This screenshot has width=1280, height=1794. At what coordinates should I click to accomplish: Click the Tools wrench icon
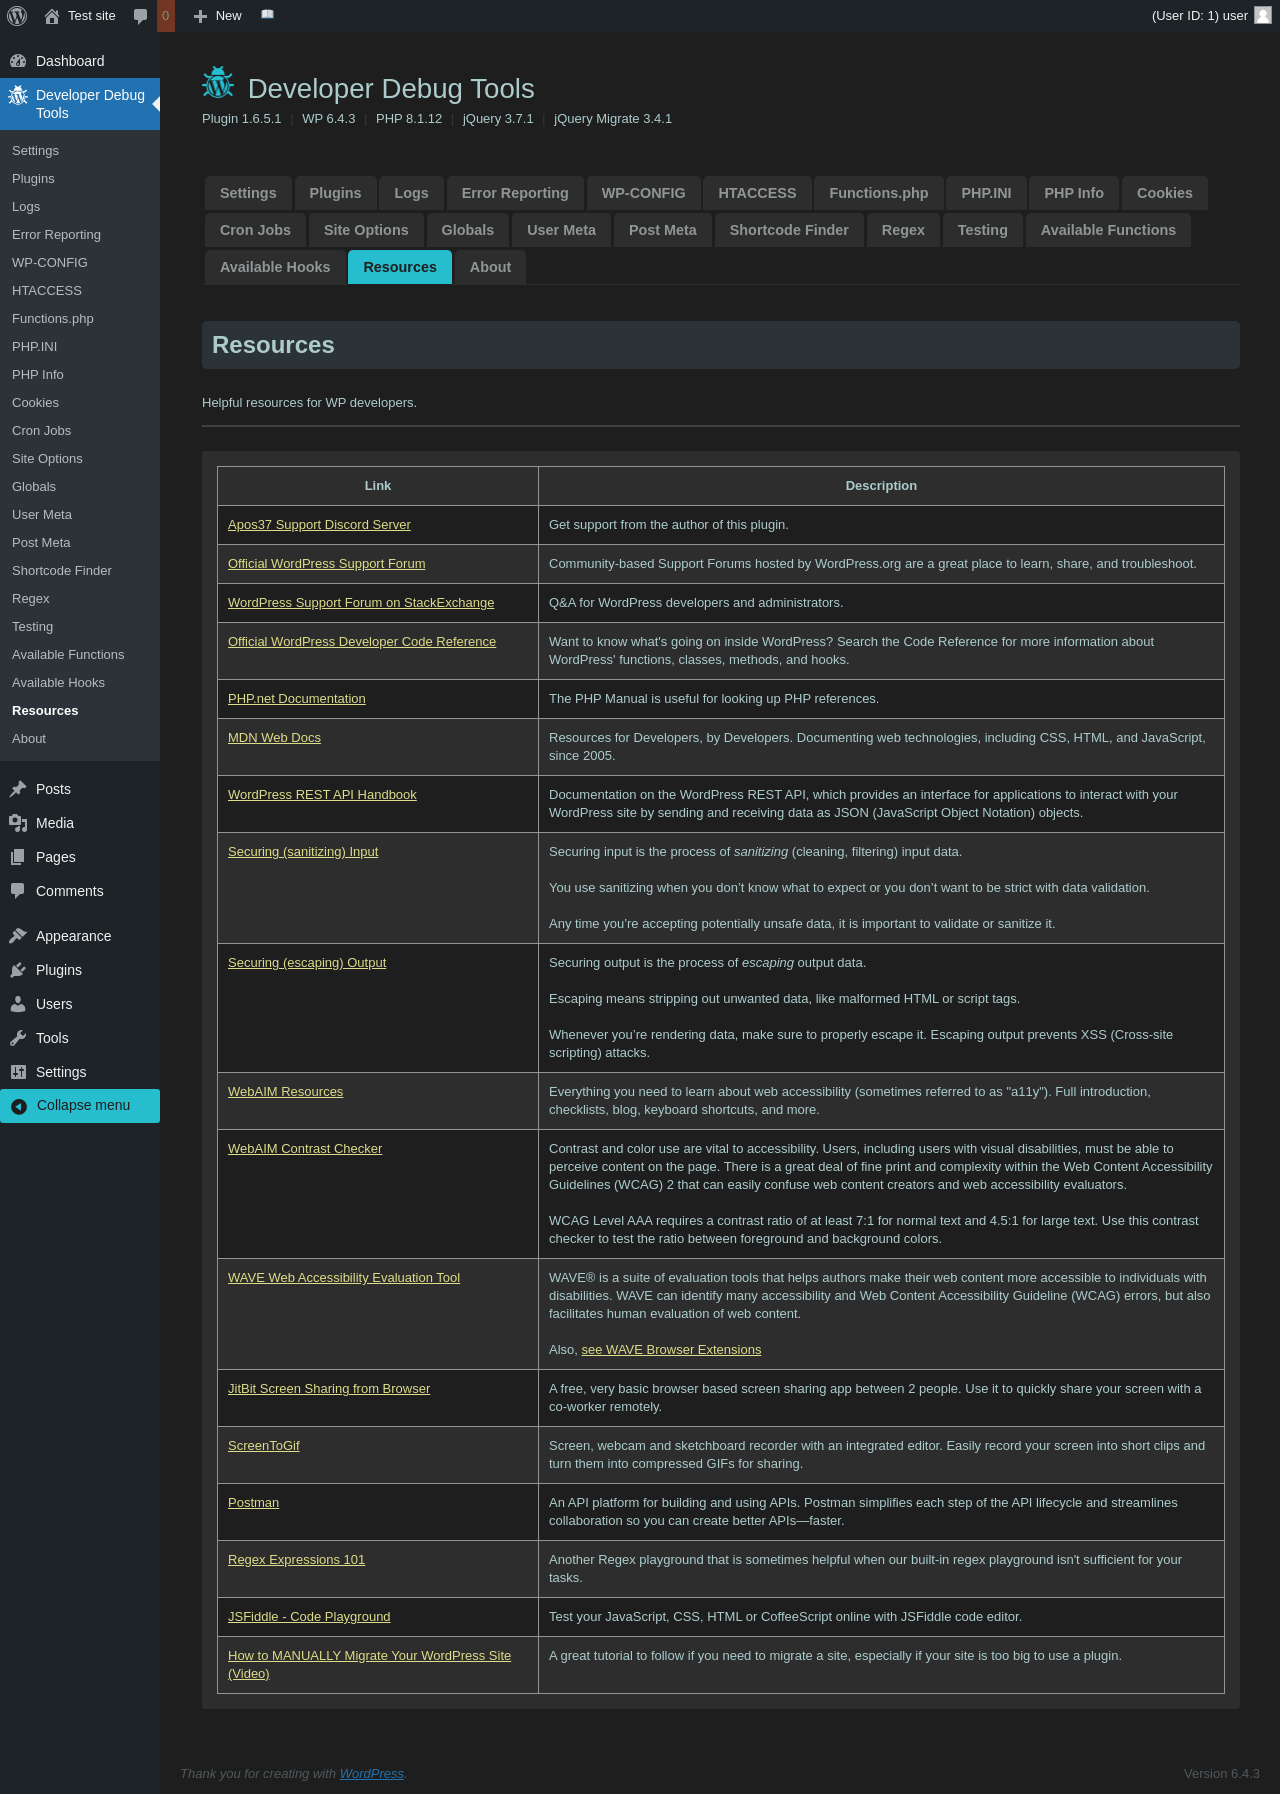[x=18, y=1038]
